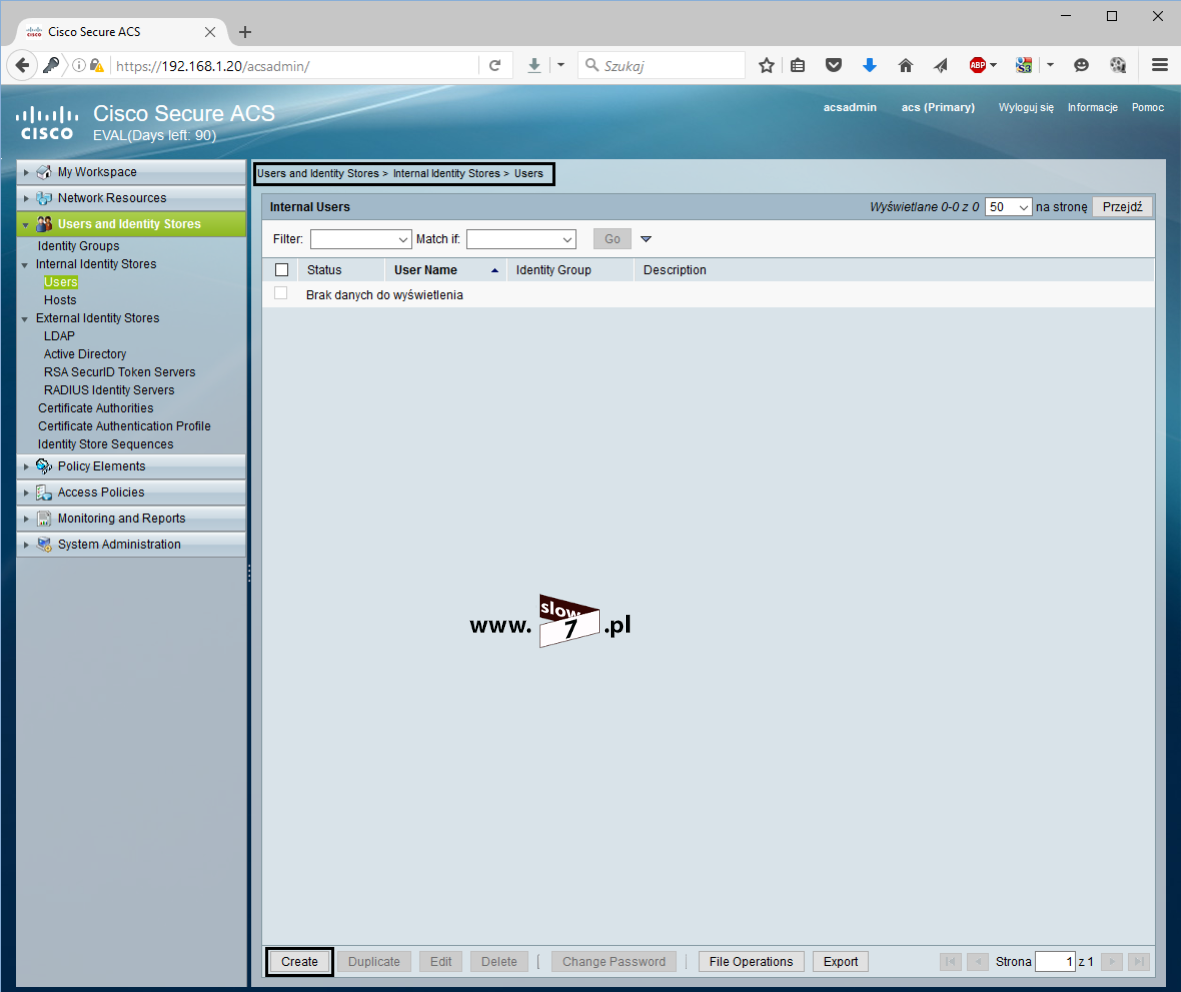This screenshot has width=1181, height=992.
Task: Expand the My Workspace section arrow
Action: point(26,172)
